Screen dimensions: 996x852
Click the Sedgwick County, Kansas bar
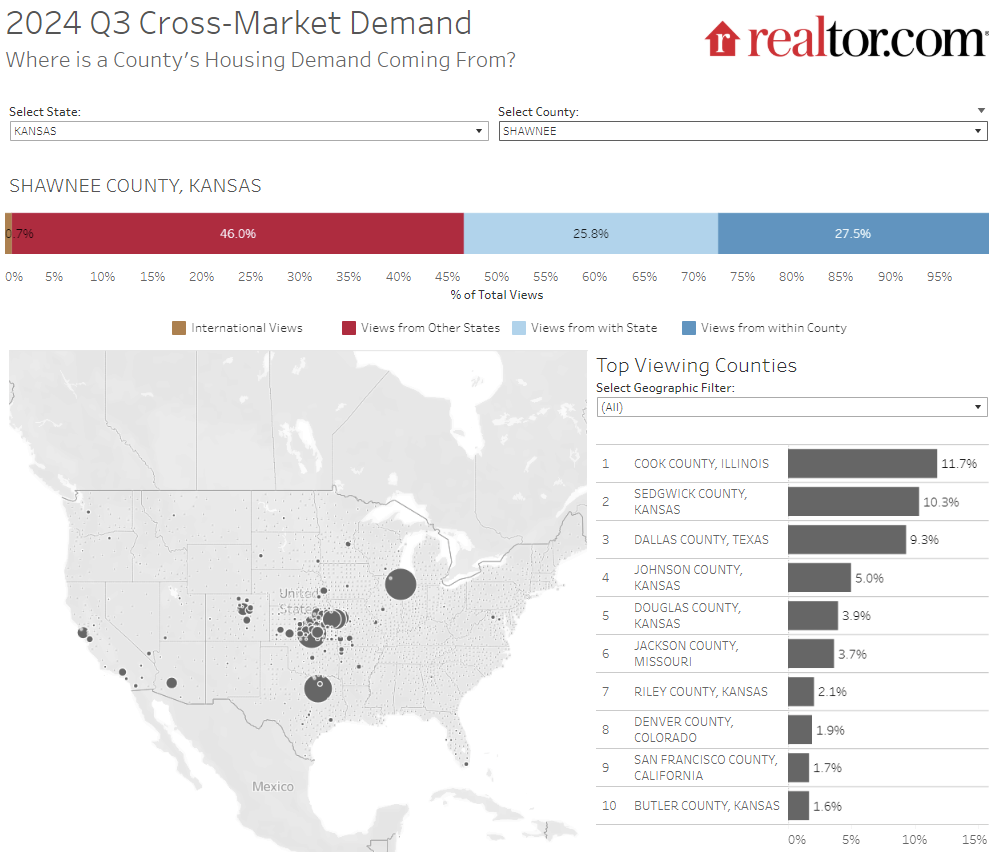pyautogui.click(x=853, y=502)
